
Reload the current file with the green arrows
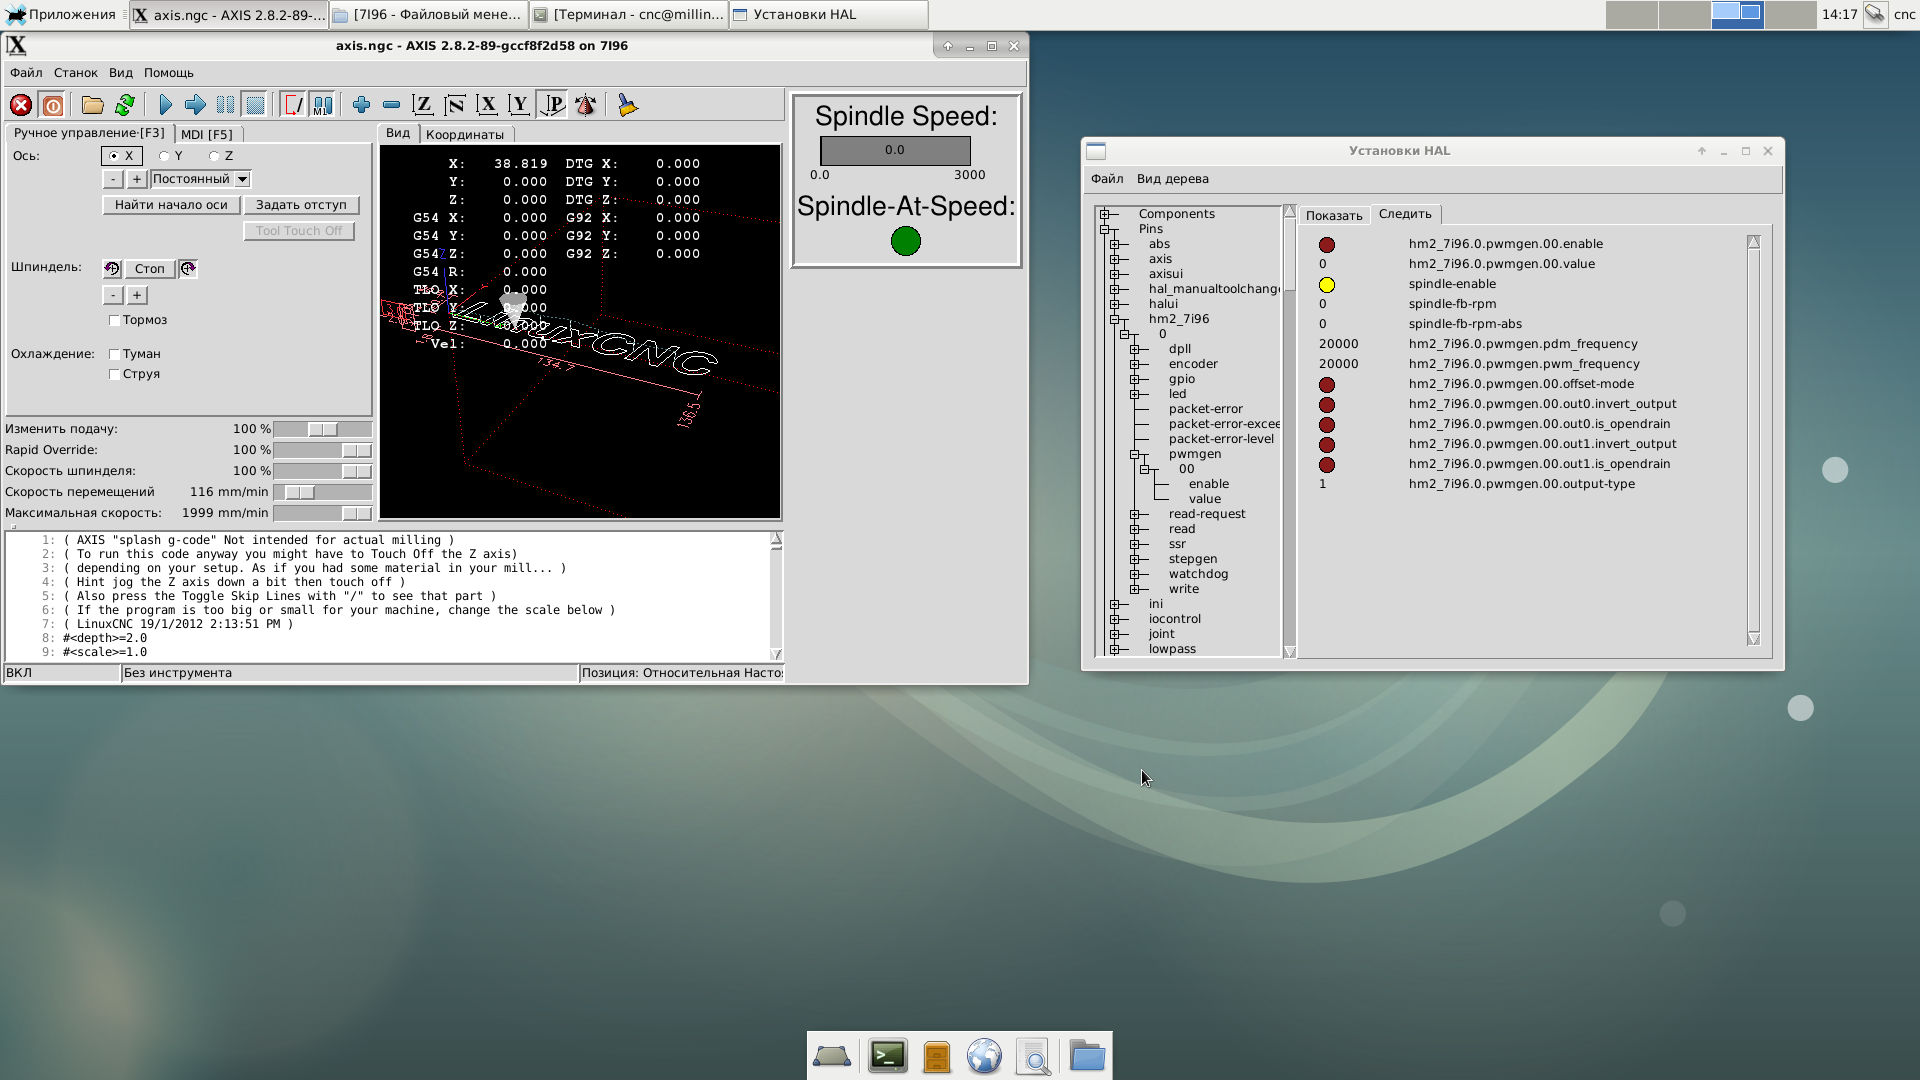point(125,105)
